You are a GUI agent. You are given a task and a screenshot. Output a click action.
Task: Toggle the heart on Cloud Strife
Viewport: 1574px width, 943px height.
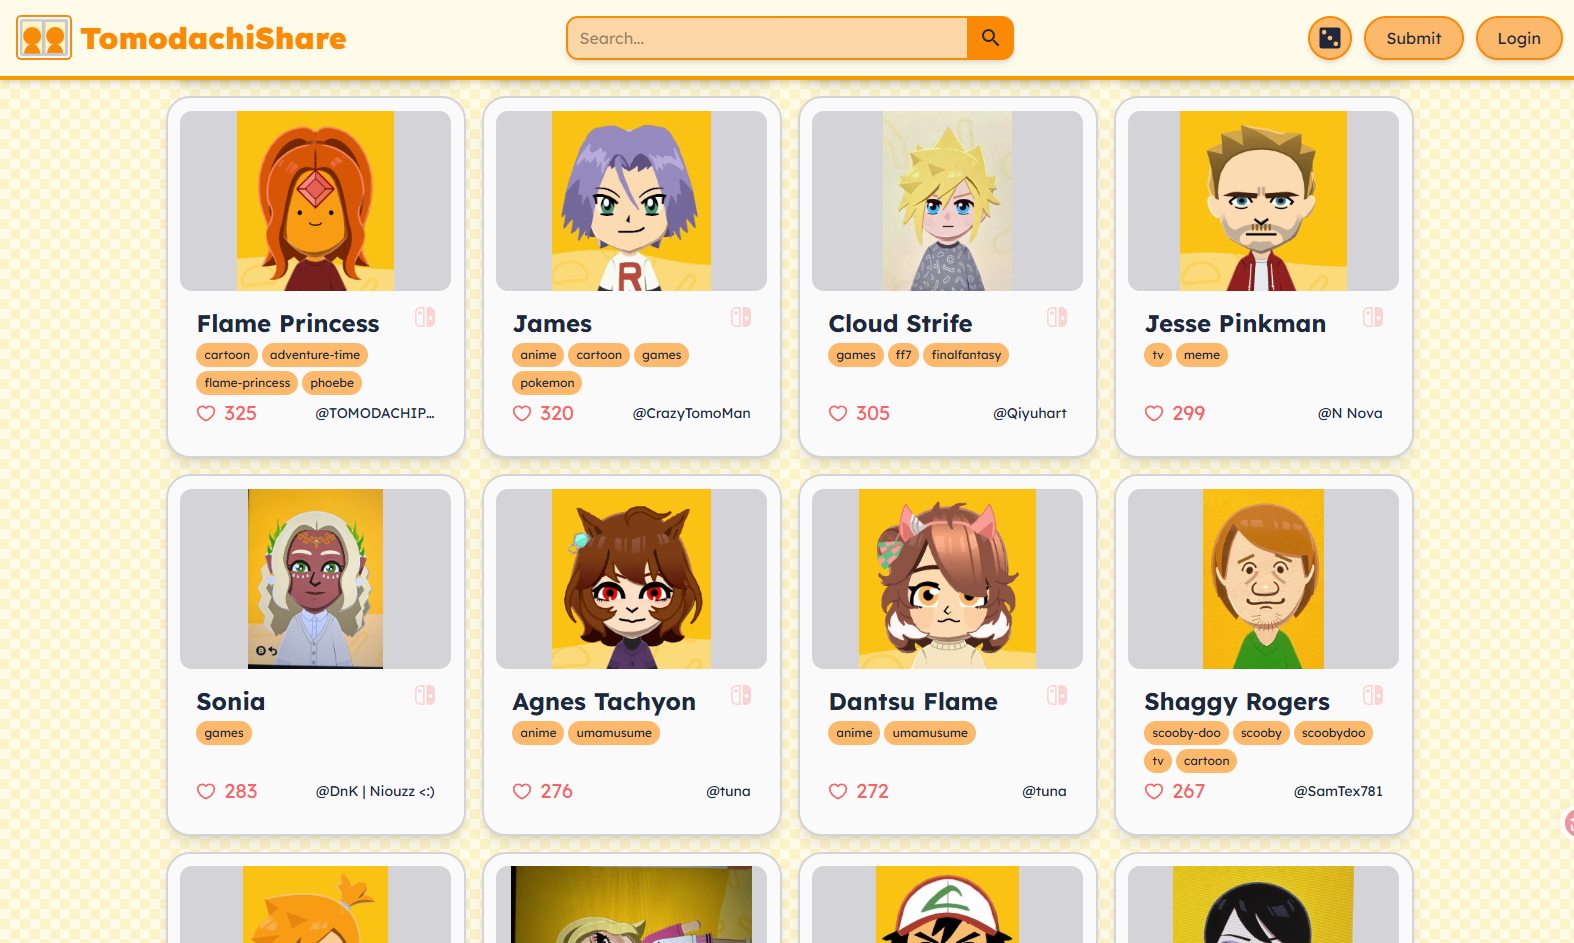[838, 413]
